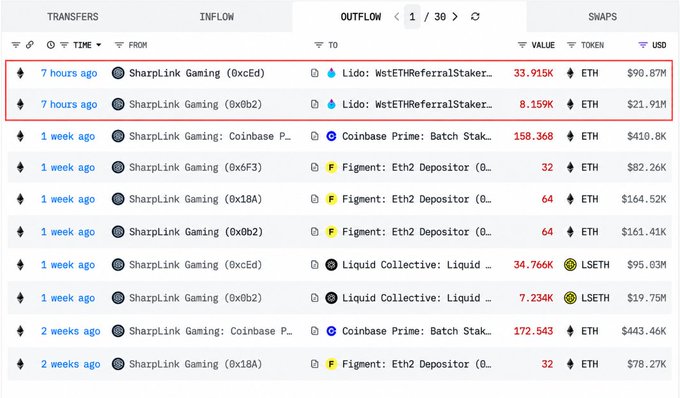This screenshot has width=680, height=398.
Task: Click ETH token icon on $443.46K row
Action: pos(570,331)
